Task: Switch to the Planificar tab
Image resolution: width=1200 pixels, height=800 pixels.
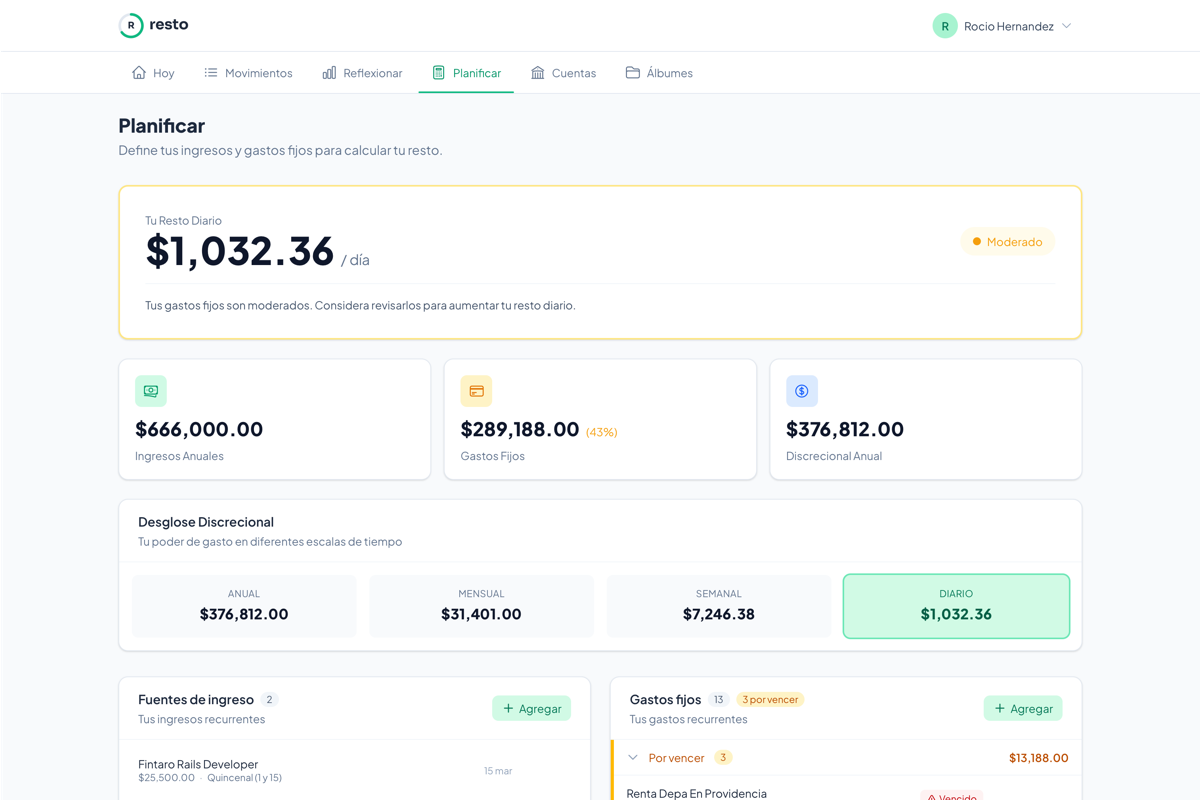Action: tap(466, 73)
